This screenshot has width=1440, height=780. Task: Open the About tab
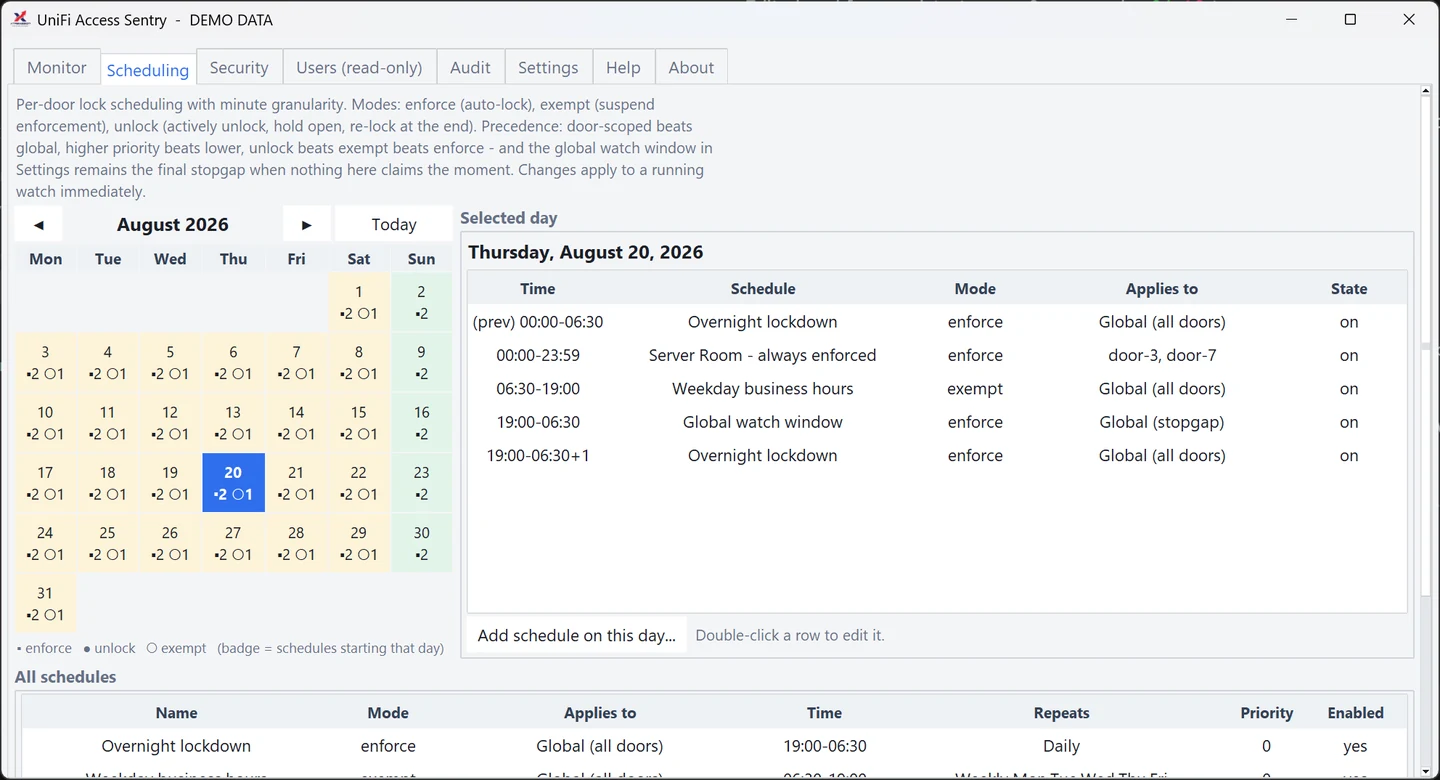tap(691, 67)
